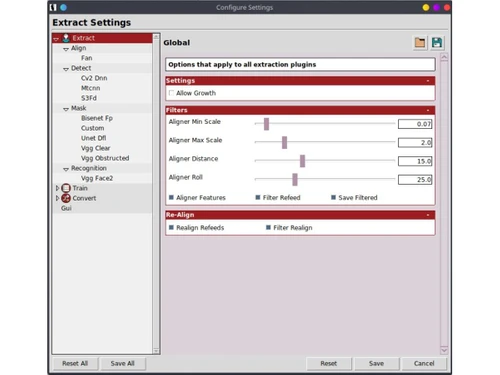Select the Gui settings entry
This screenshot has height=375, width=500.
[x=66, y=208]
